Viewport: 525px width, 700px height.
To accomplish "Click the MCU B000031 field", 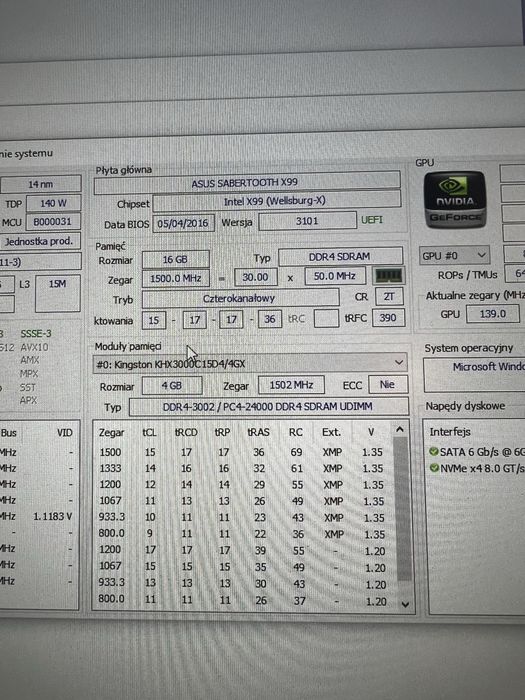I will pyautogui.click(x=54, y=222).
